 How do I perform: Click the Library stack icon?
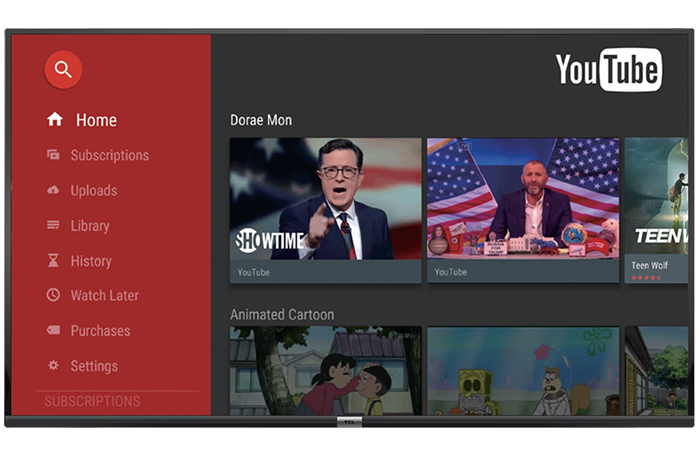pos(54,226)
